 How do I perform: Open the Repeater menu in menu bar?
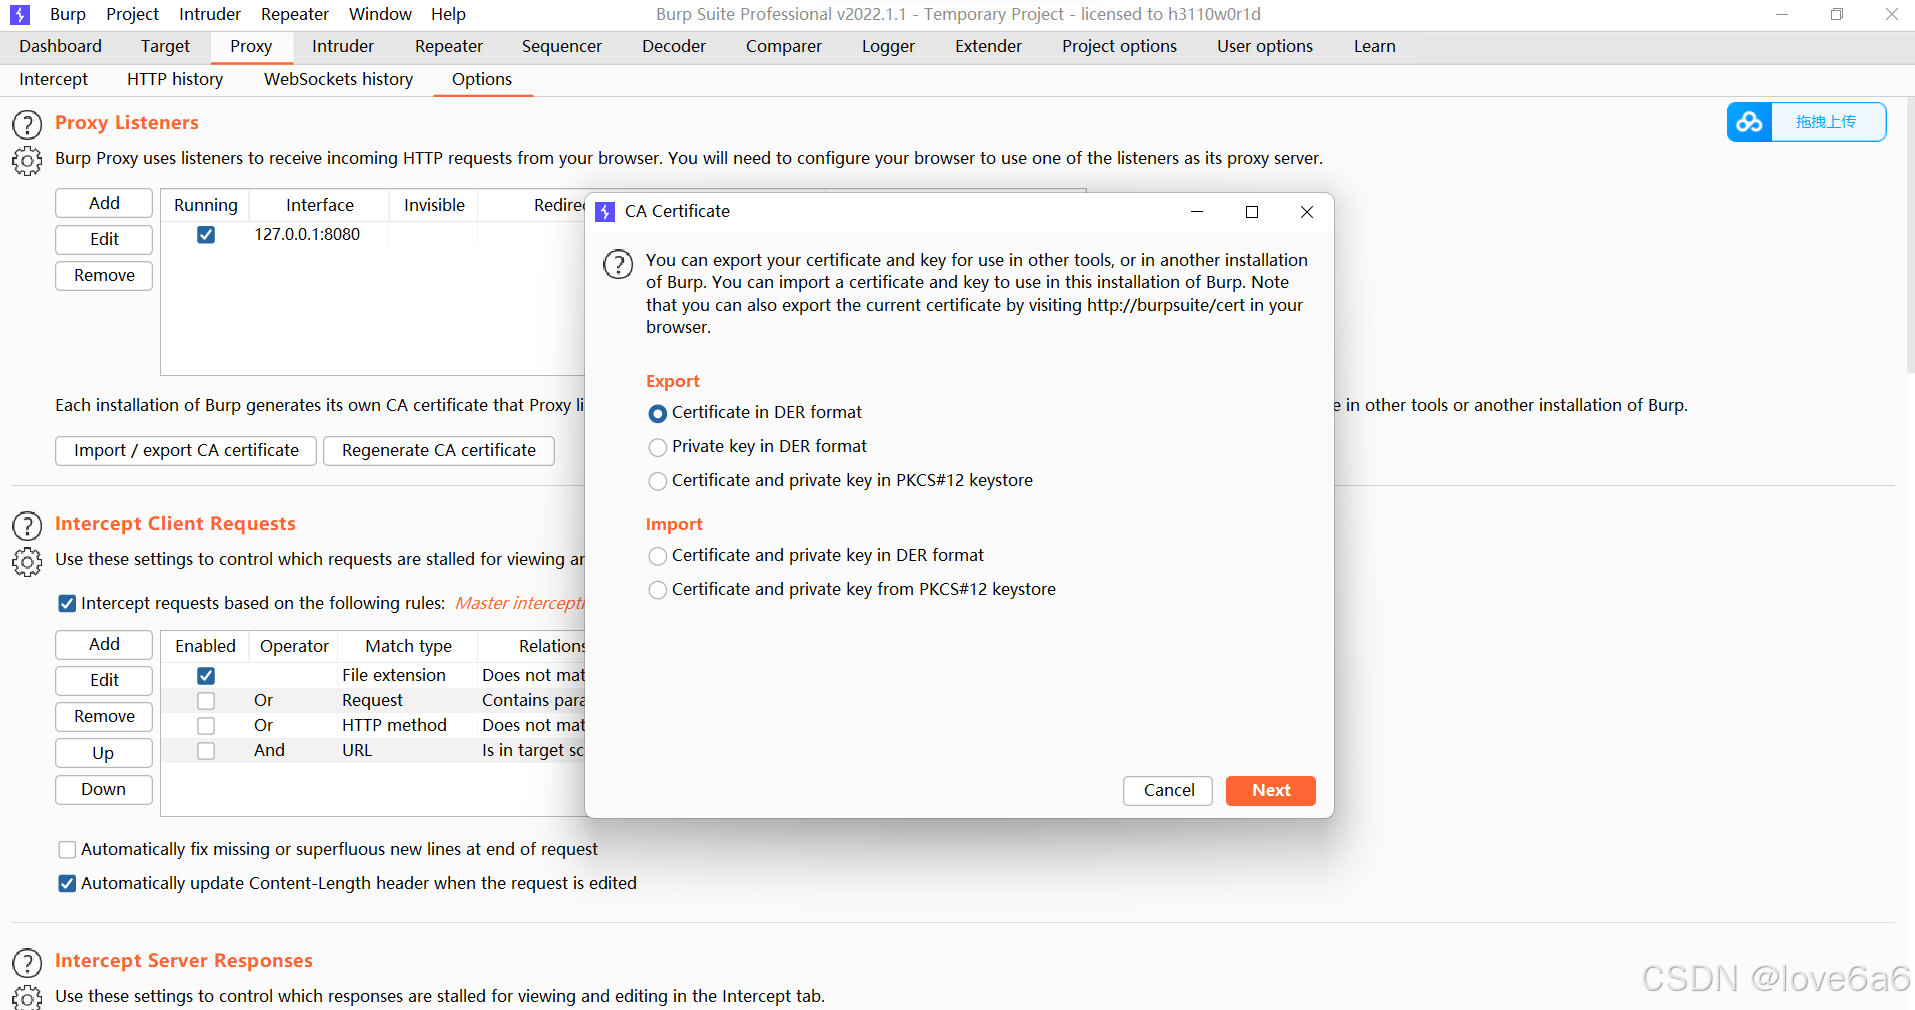pyautogui.click(x=295, y=14)
